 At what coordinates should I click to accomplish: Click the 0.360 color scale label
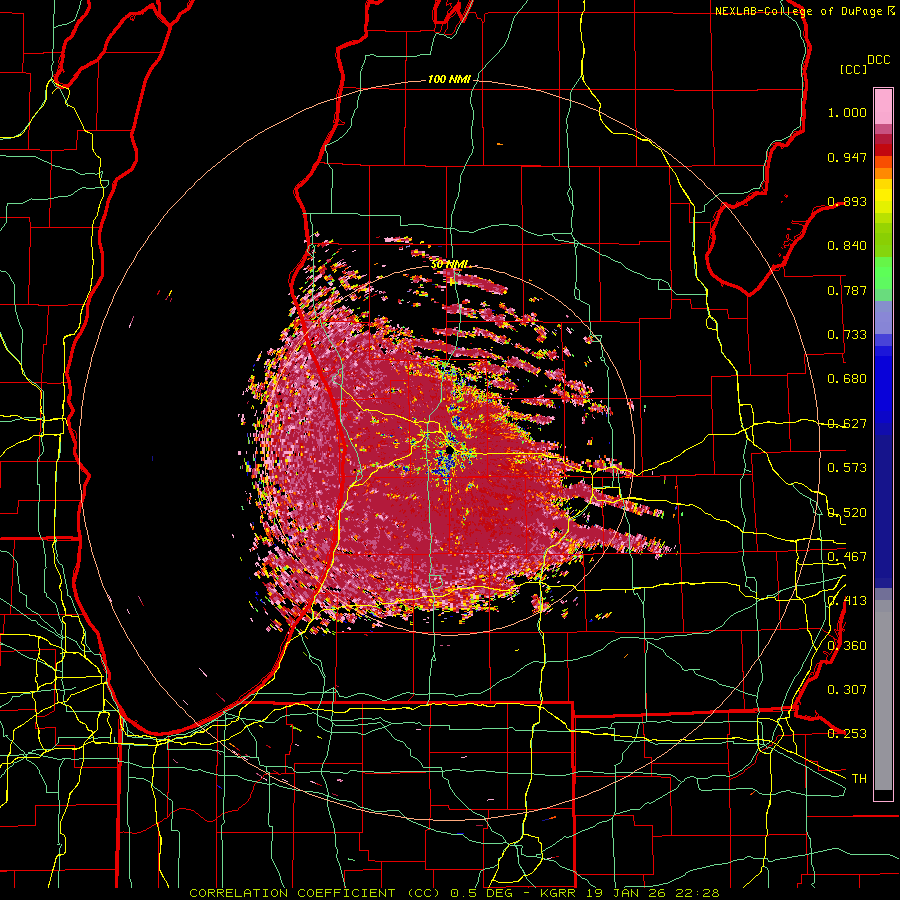click(x=847, y=645)
